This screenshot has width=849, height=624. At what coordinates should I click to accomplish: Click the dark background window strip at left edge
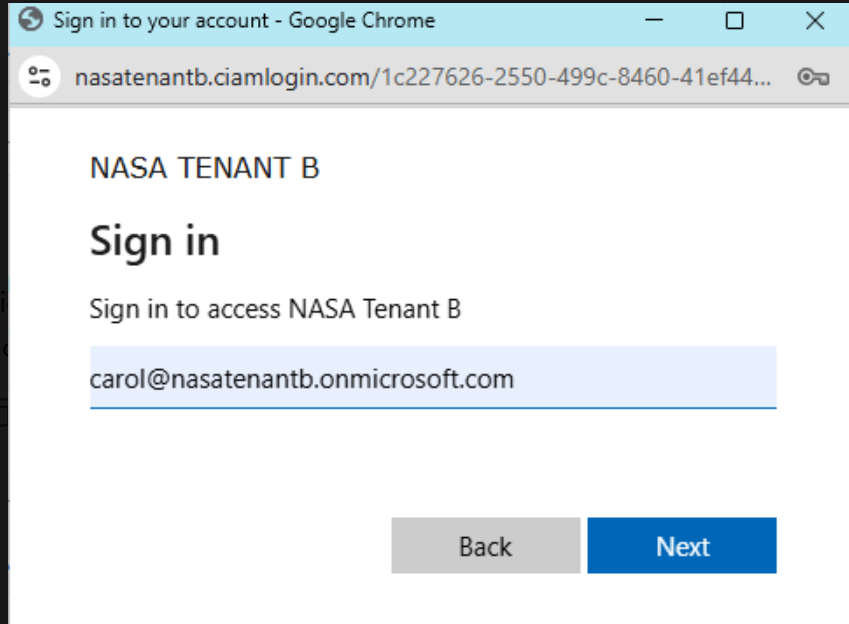4,325
